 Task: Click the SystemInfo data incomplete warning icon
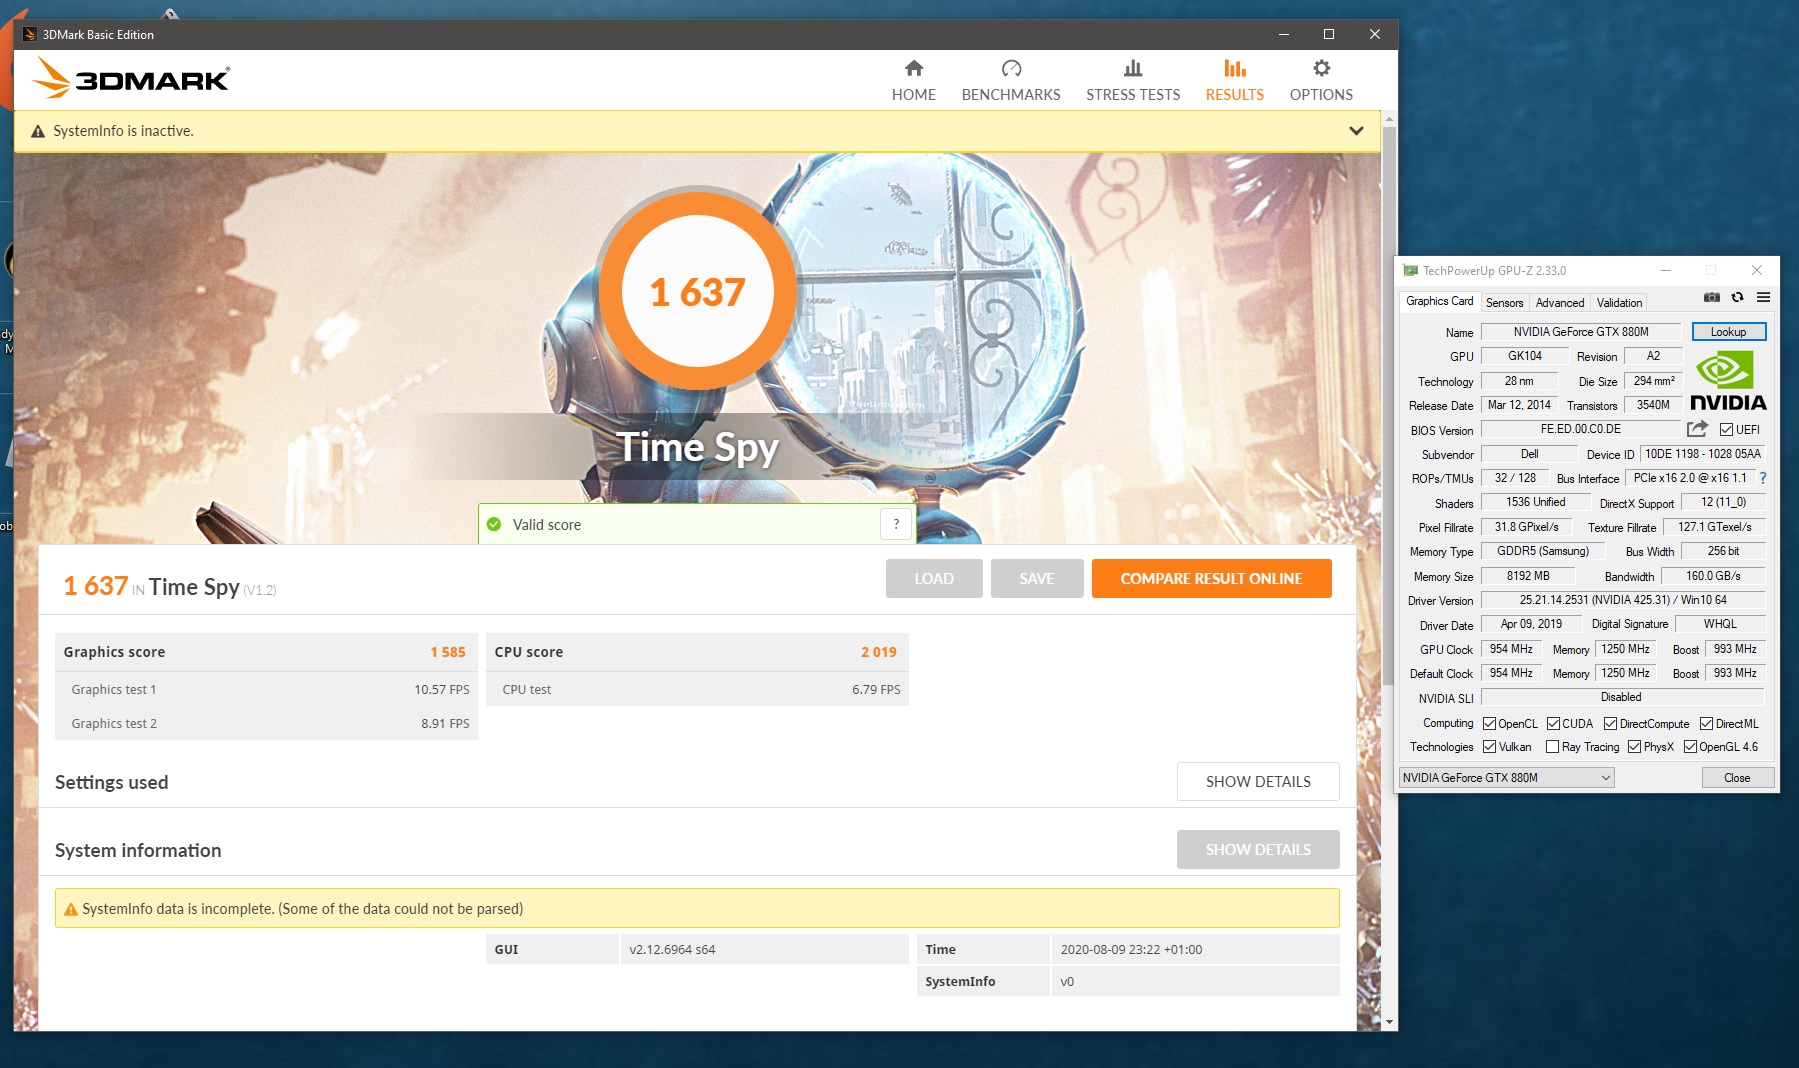[x=71, y=909]
